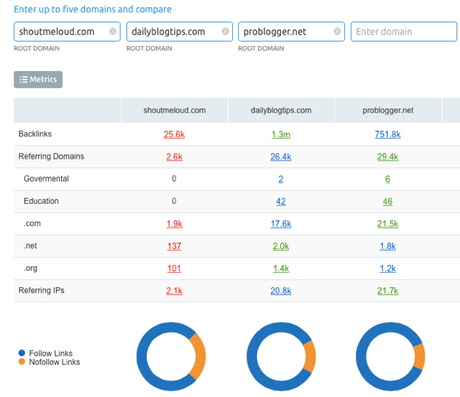Click the first donut chart (shoutmeloud.com)

171,356
